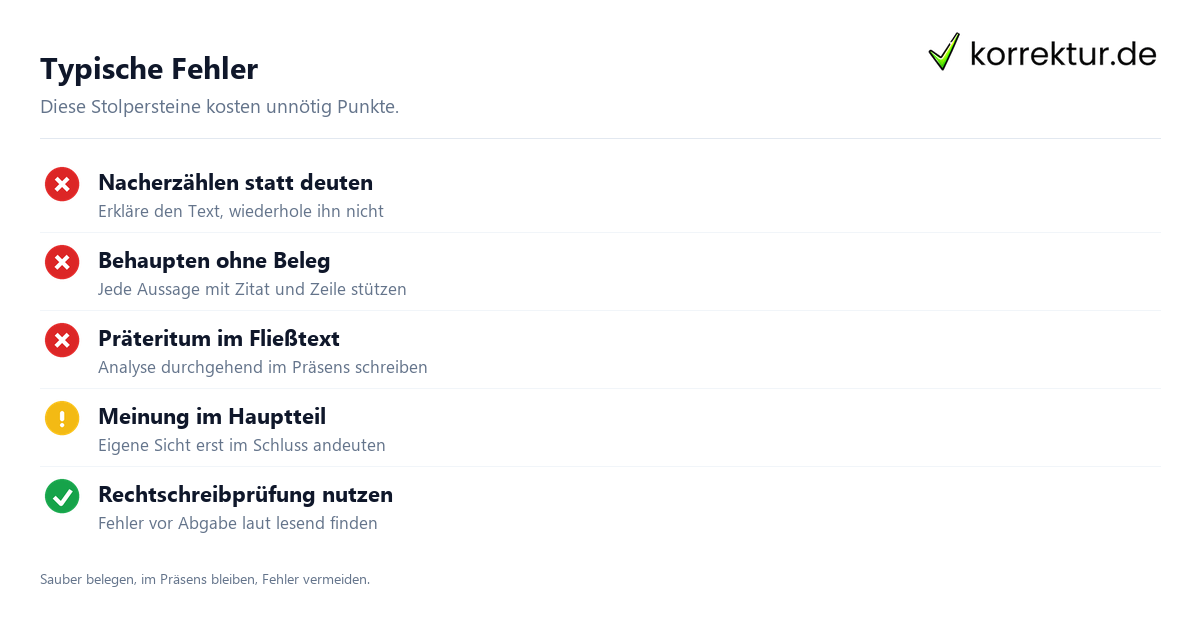Viewport: 1200px width, 630px height.
Task: Click the hint Erkläre den Text, wiederhole ihn nicht
Action: [241, 211]
